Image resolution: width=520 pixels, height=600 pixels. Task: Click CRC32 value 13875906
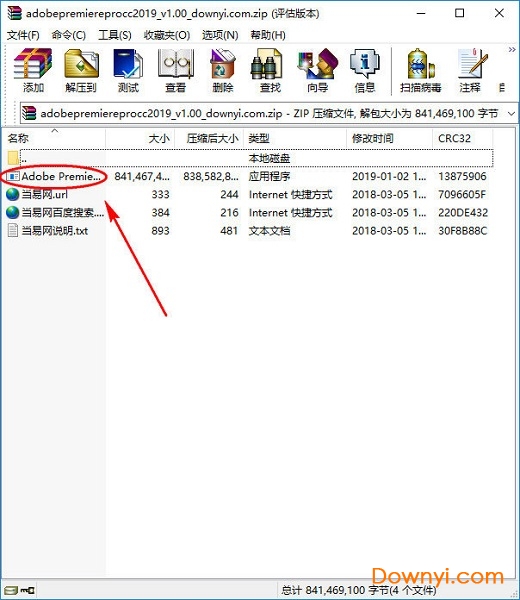click(x=462, y=176)
